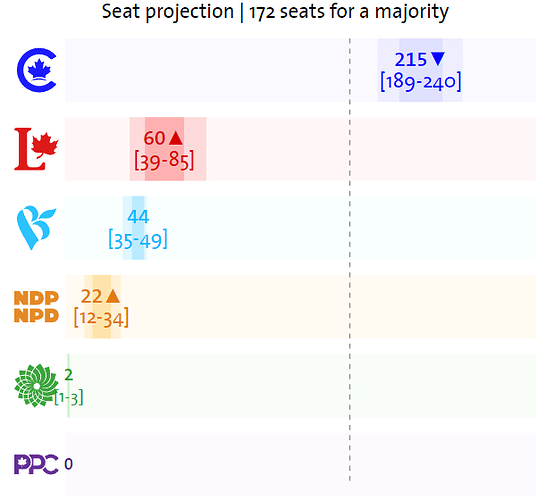Click the Liberal Party logo
The height and width of the screenshot is (500, 545).
[36, 149]
